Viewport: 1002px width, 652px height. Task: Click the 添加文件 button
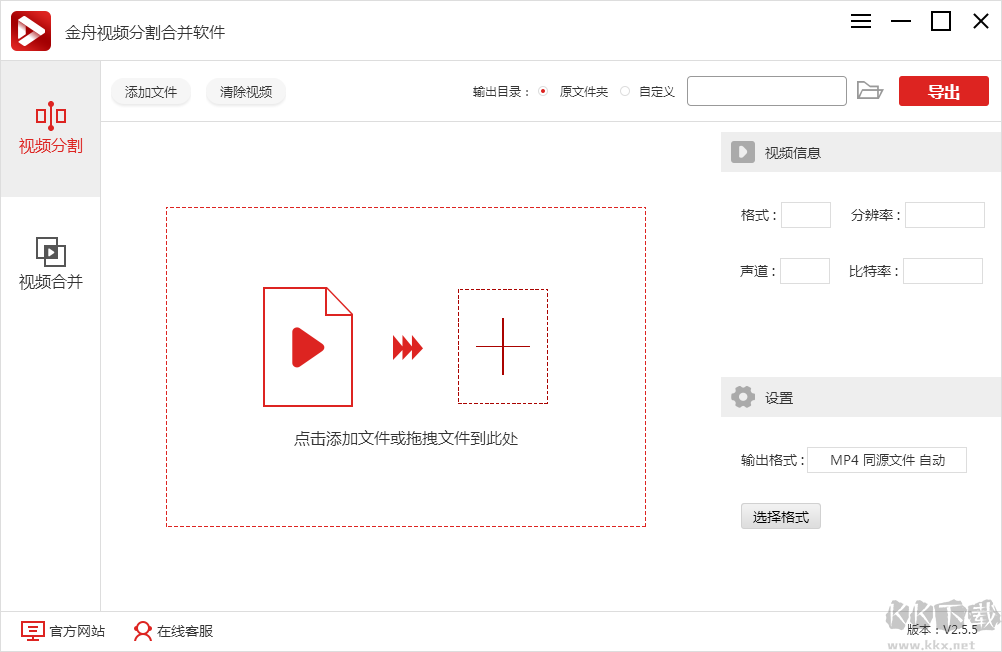click(x=150, y=91)
